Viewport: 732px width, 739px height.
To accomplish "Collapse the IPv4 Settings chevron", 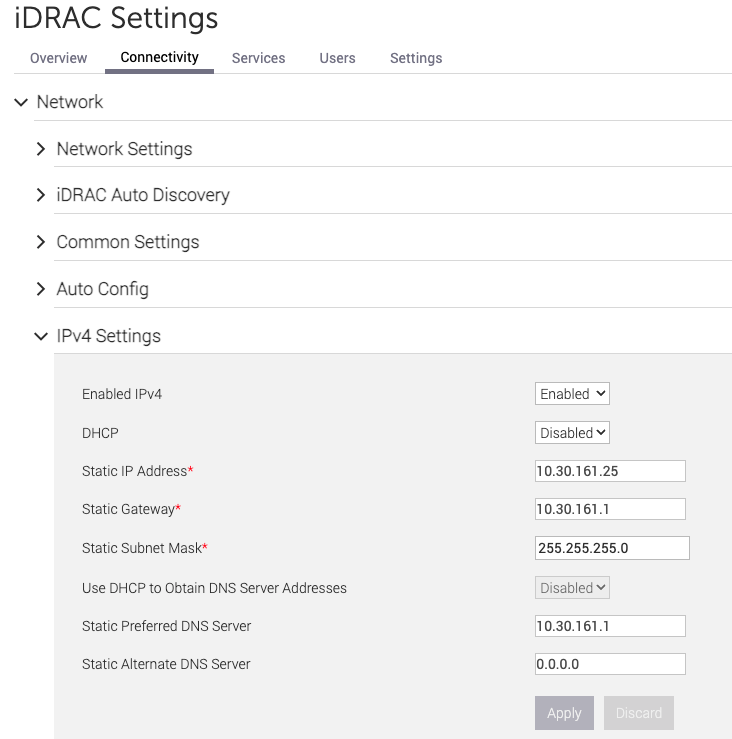I will 41,336.
